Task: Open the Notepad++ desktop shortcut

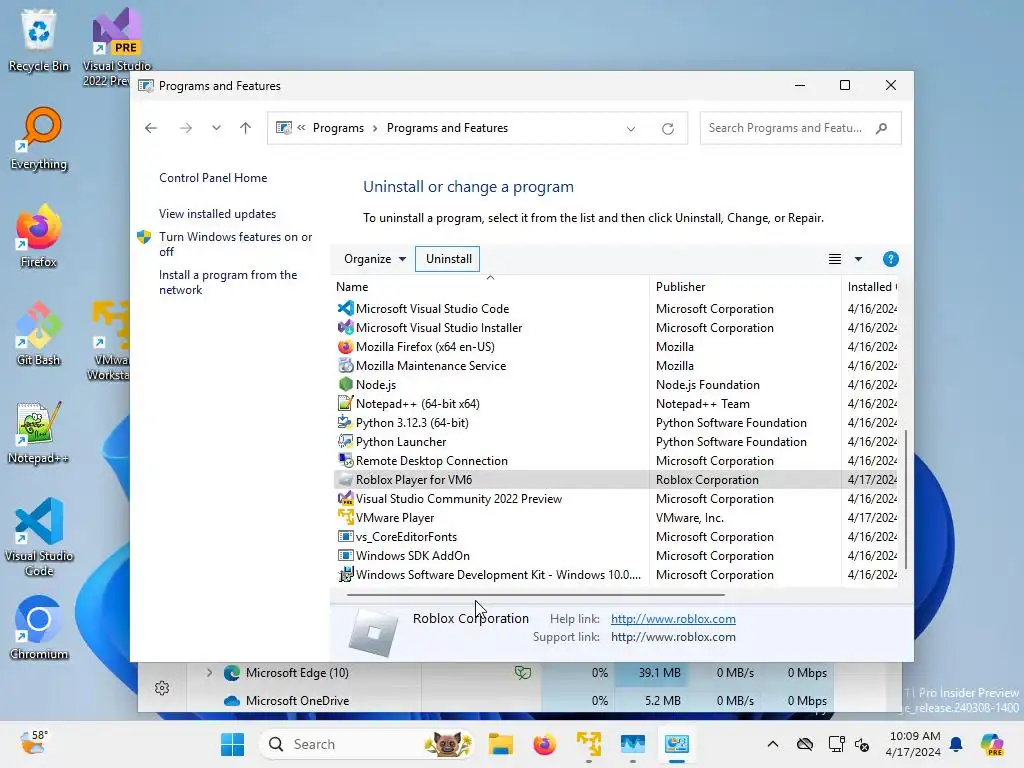Action: point(39,432)
